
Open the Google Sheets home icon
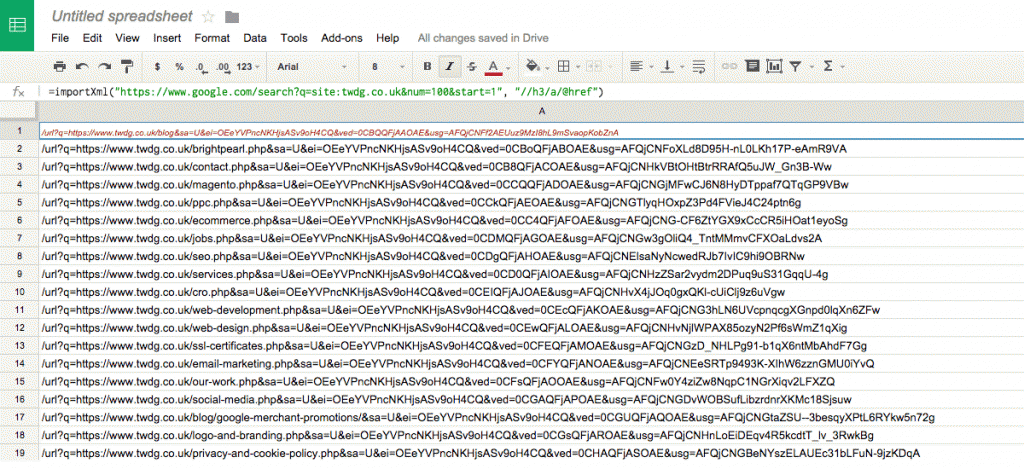point(17,25)
